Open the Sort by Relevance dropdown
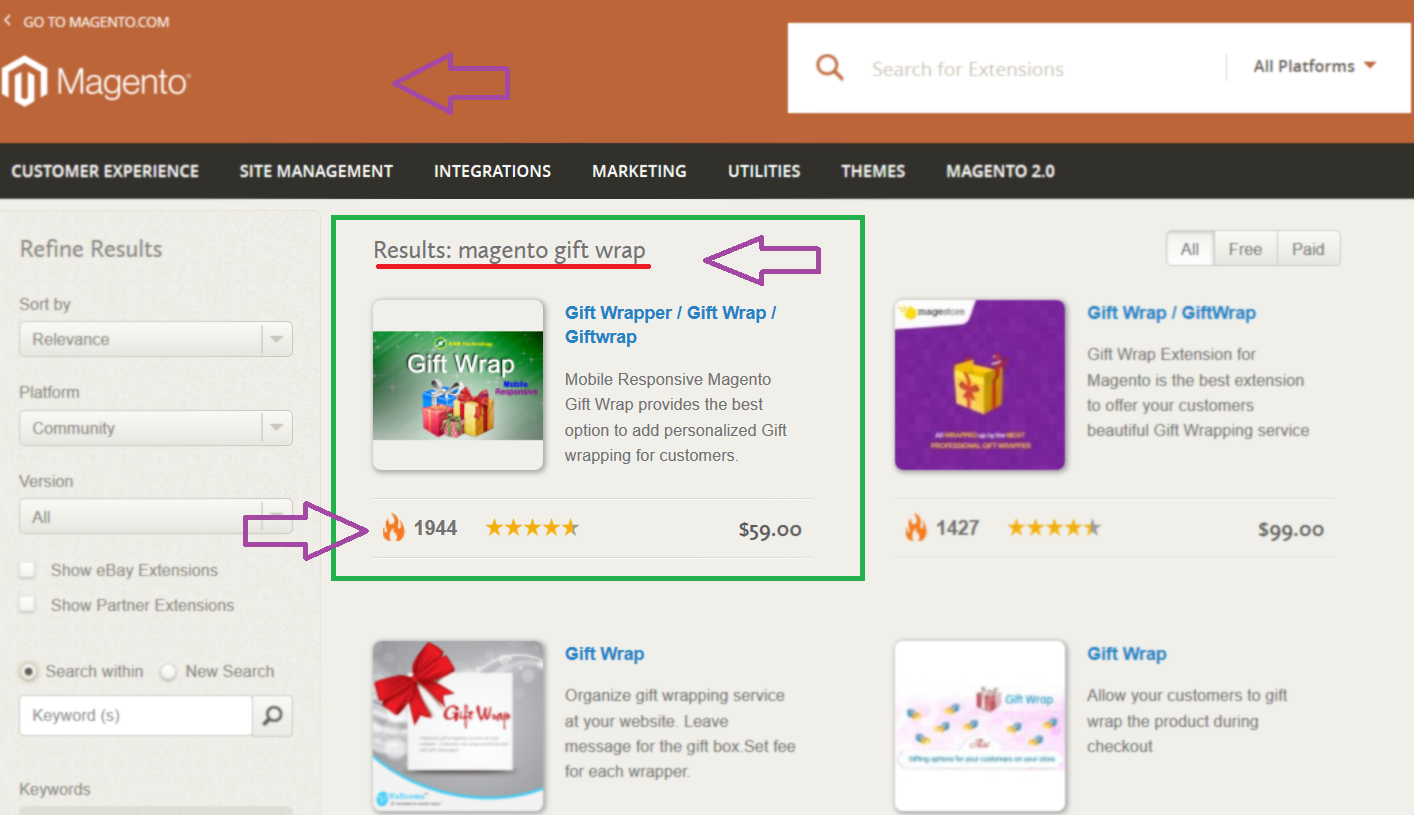 pos(155,339)
